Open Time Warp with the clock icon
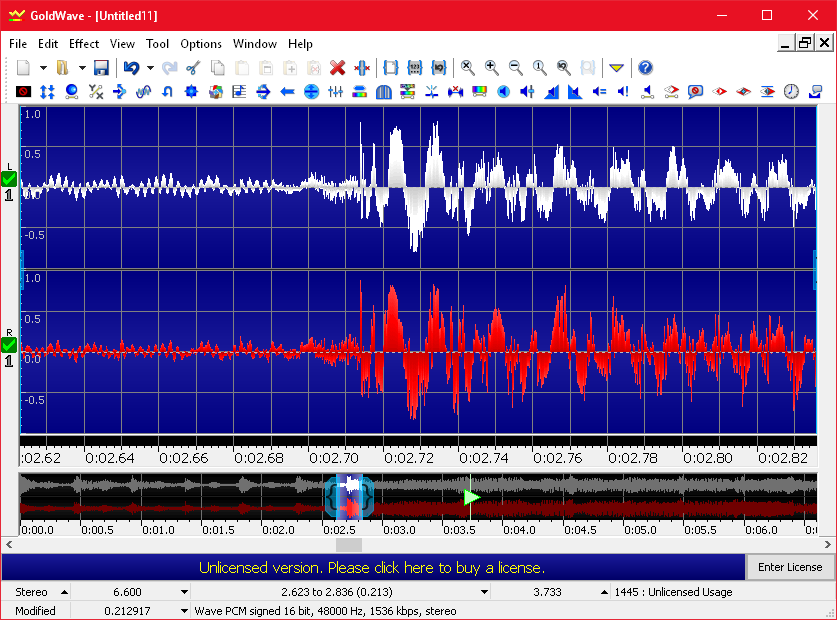This screenshot has height=620, width=837. [791, 92]
